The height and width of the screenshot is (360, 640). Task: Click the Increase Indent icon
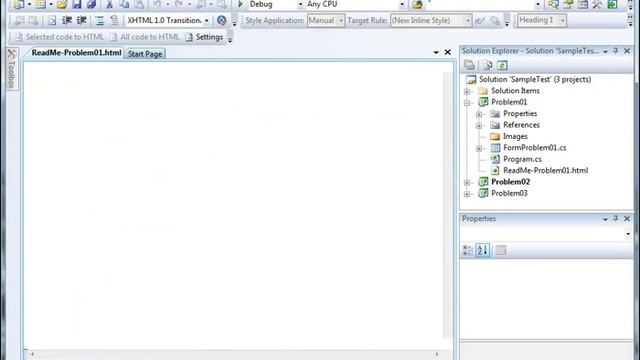[x=82, y=20]
